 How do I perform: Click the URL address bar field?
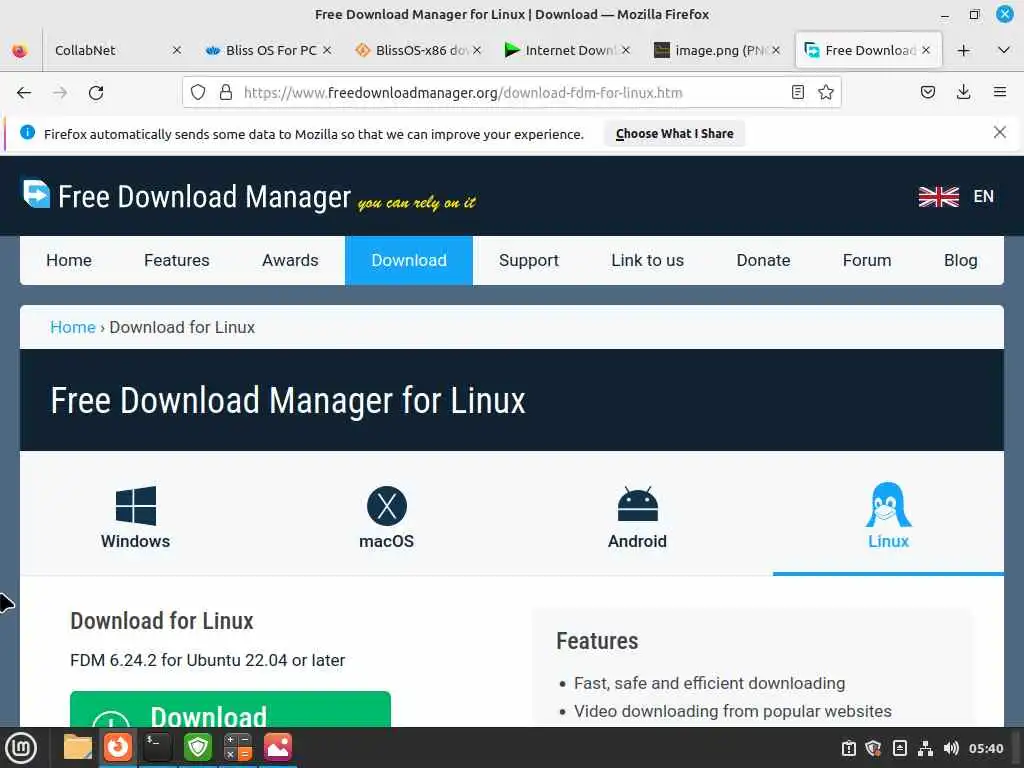(x=511, y=92)
